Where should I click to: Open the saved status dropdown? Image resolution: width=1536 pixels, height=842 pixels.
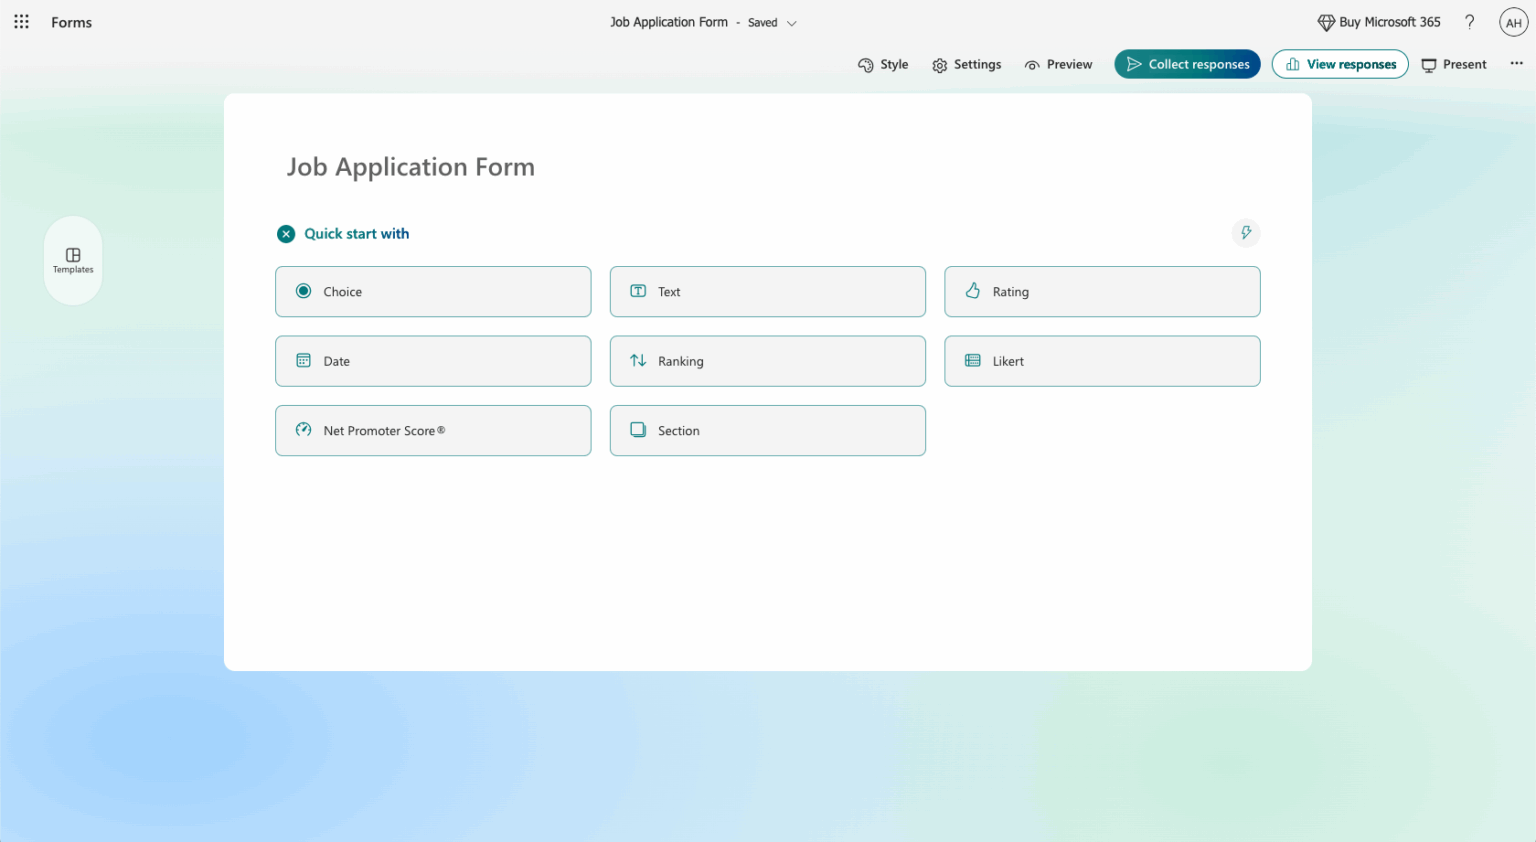[x=791, y=22]
